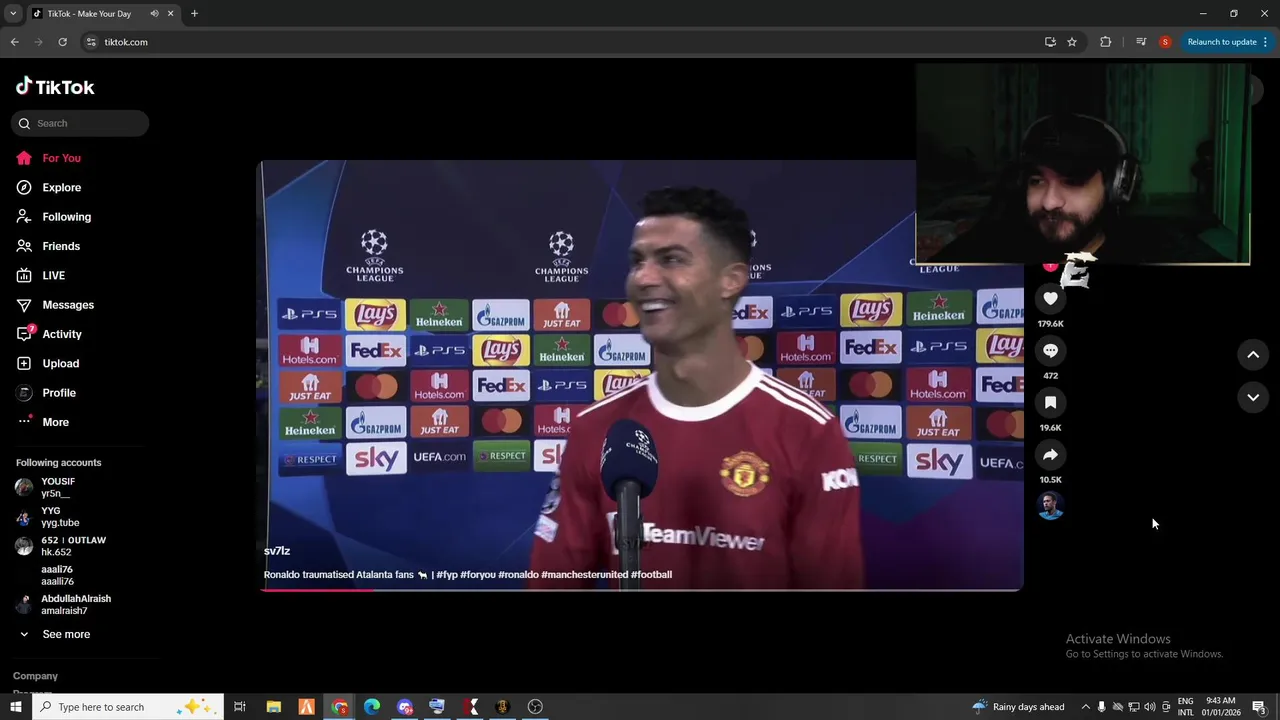Open the clock and calendar flyout

[x=1221, y=707]
